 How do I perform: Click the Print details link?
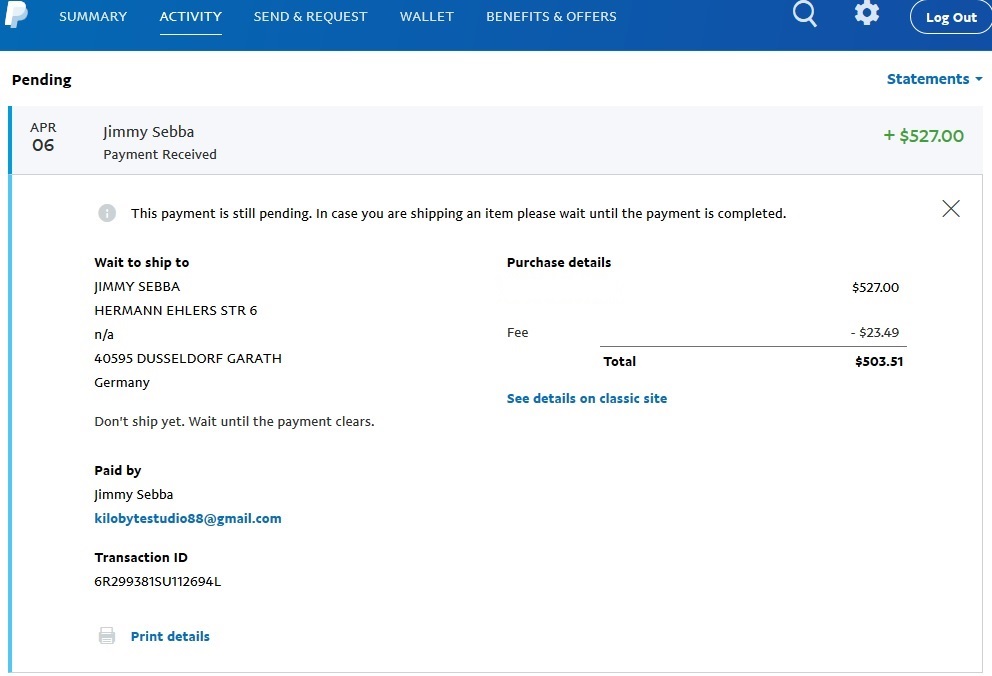[170, 636]
